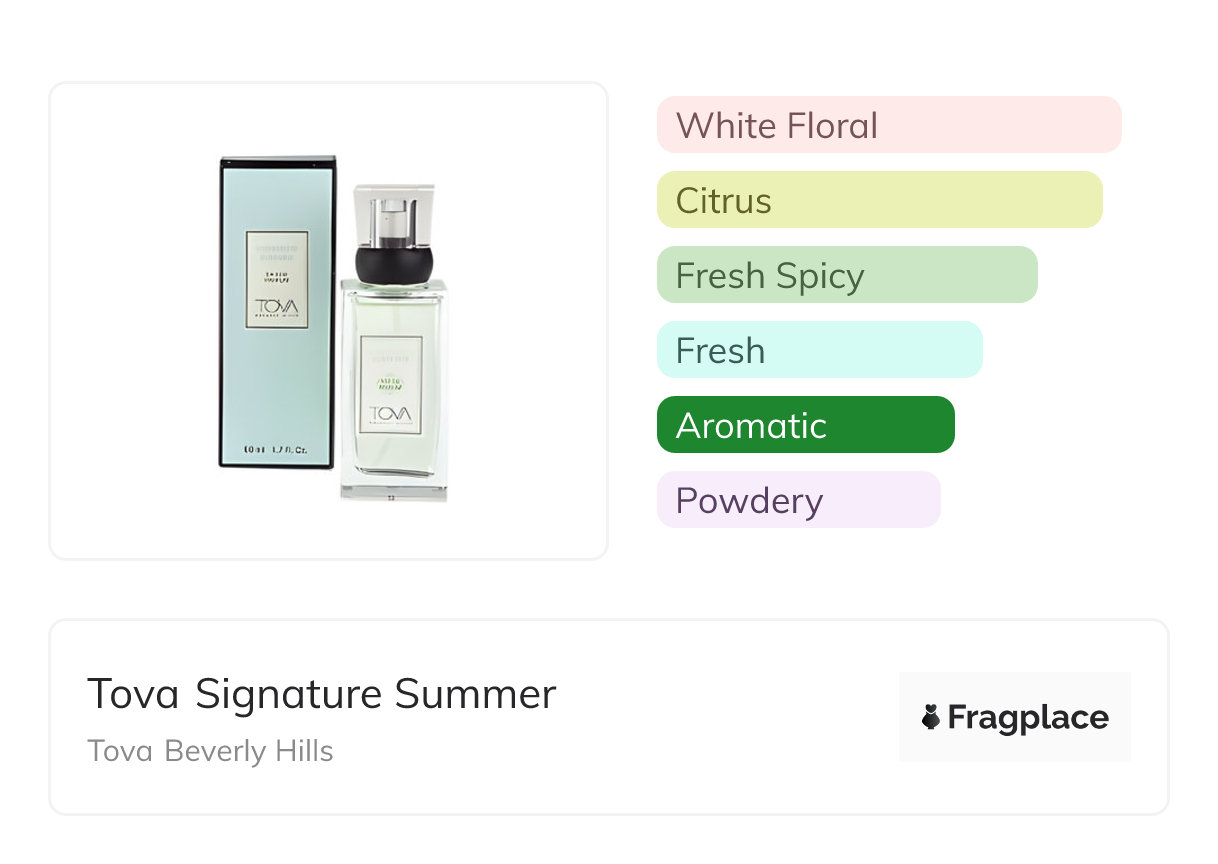Select the Fresh accord bar

tap(819, 350)
